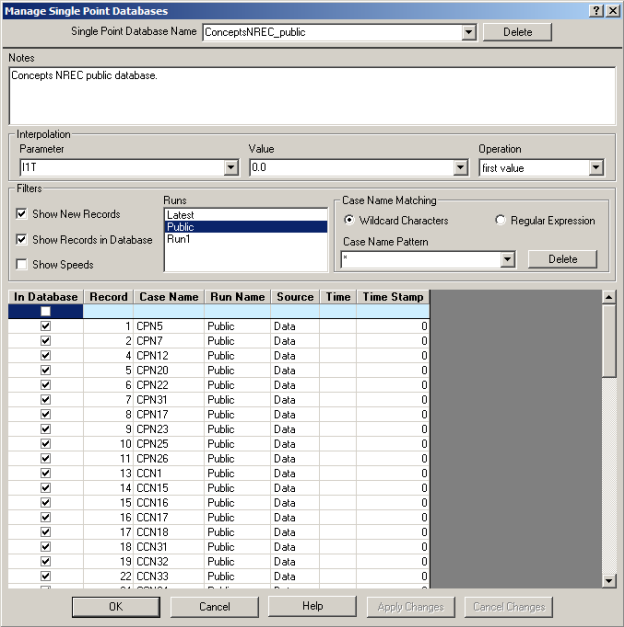Click the Help button at the bottom

click(312, 606)
